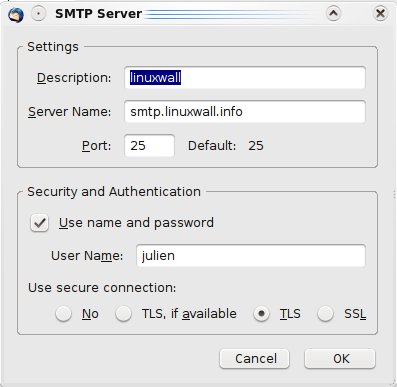Click the Port label
Screen dimensions: 397x387
[x=97, y=146]
